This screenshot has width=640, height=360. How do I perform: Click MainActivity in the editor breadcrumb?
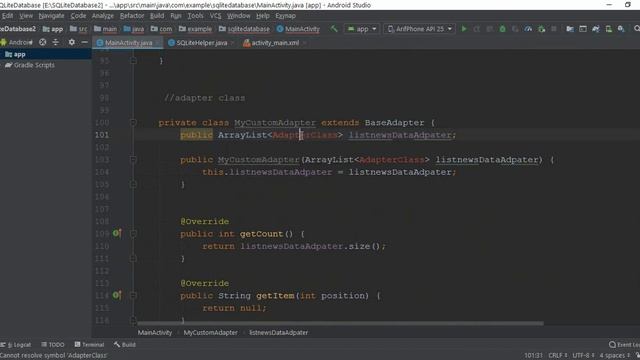[155, 333]
